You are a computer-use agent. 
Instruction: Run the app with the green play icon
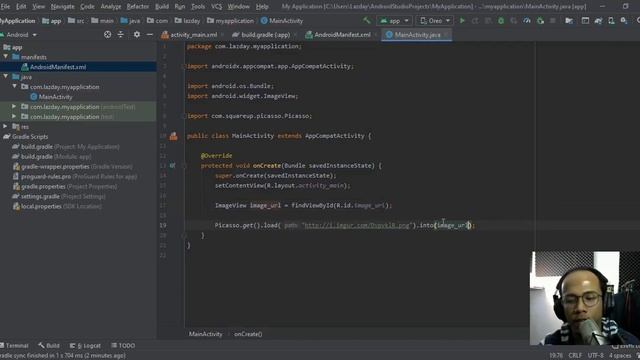tap(462, 20)
